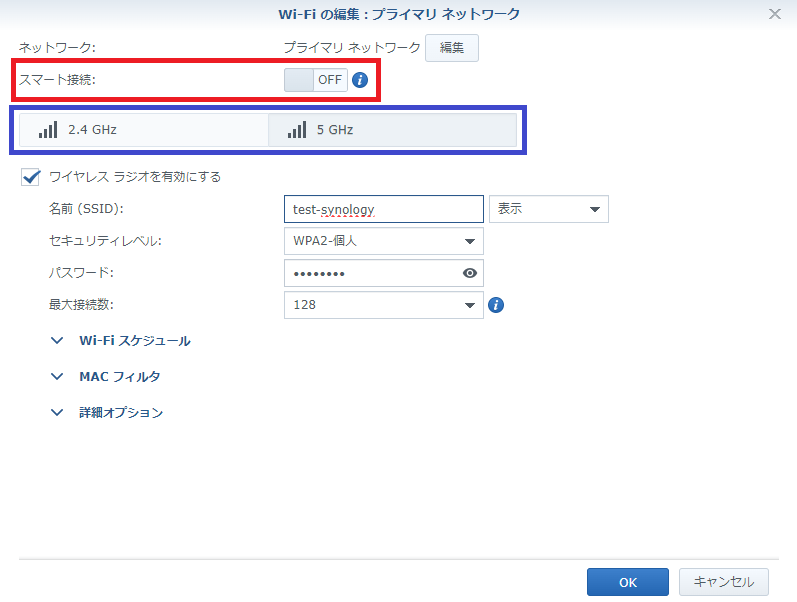797x602 pixels.
Task: Show password using the eye icon
Action: pyautogui.click(x=470, y=273)
